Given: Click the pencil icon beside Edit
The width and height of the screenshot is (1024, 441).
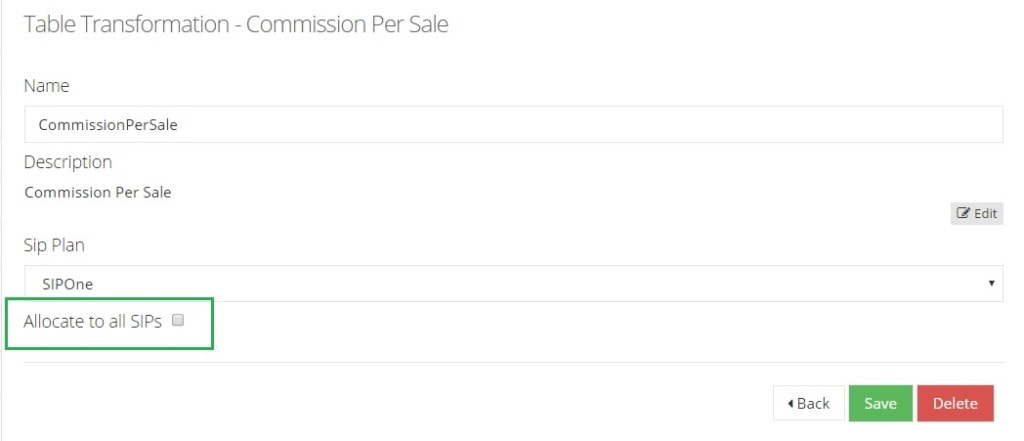Looking at the screenshot, I should click(x=963, y=213).
